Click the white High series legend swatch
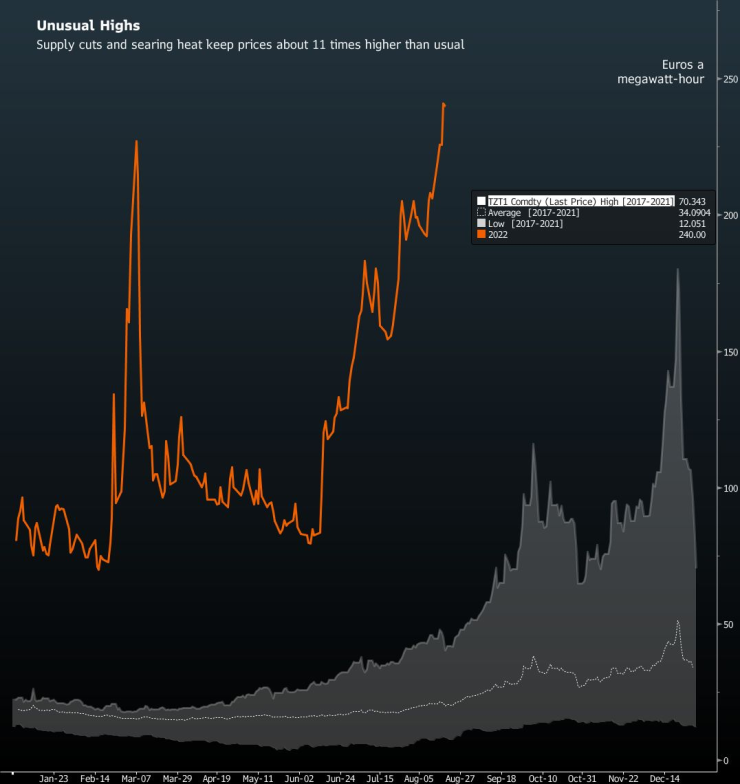The height and width of the screenshot is (784, 740). (x=481, y=201)
